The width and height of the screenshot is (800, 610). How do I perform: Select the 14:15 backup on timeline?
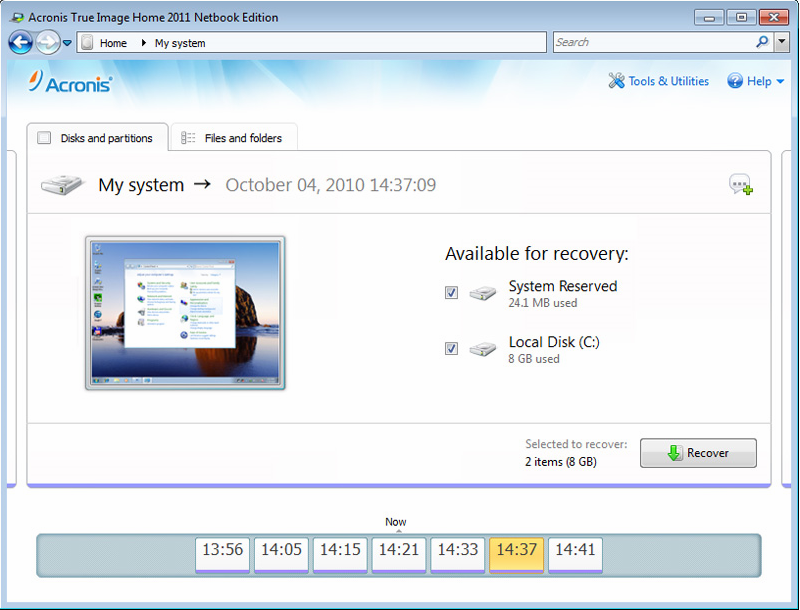(x=340, y=554)
